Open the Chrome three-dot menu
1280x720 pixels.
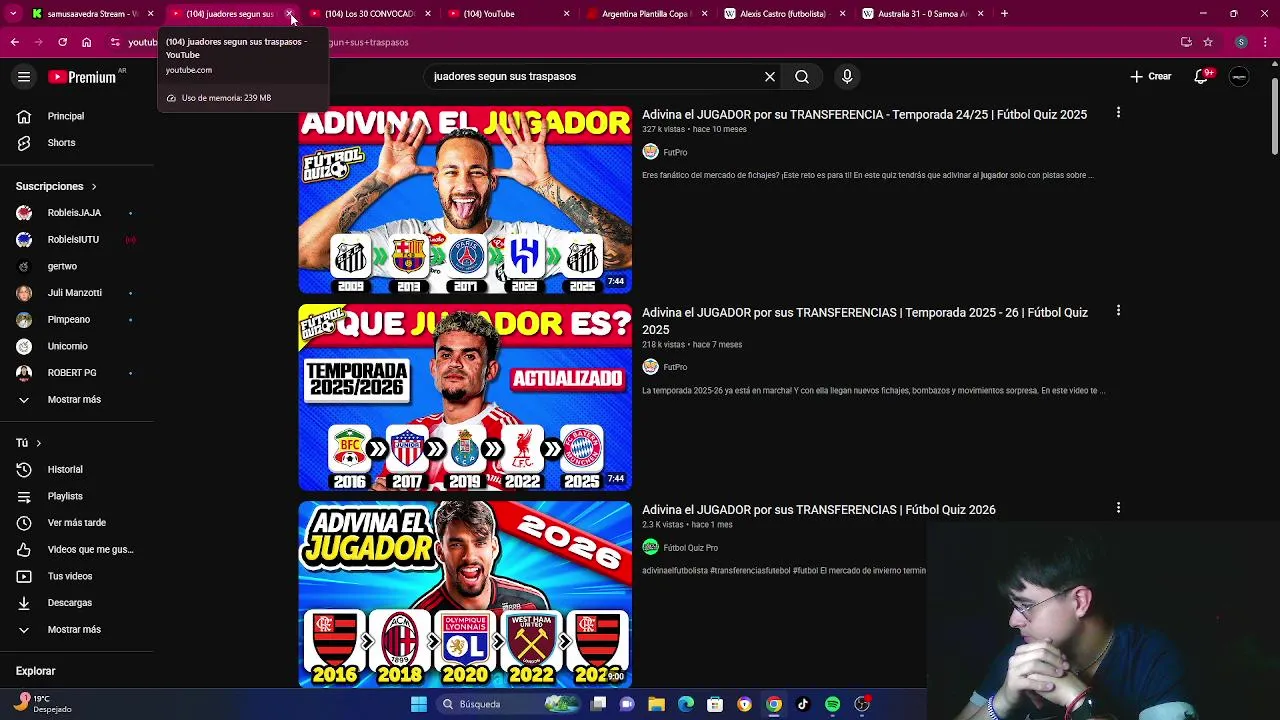[x=1264, y=42]
